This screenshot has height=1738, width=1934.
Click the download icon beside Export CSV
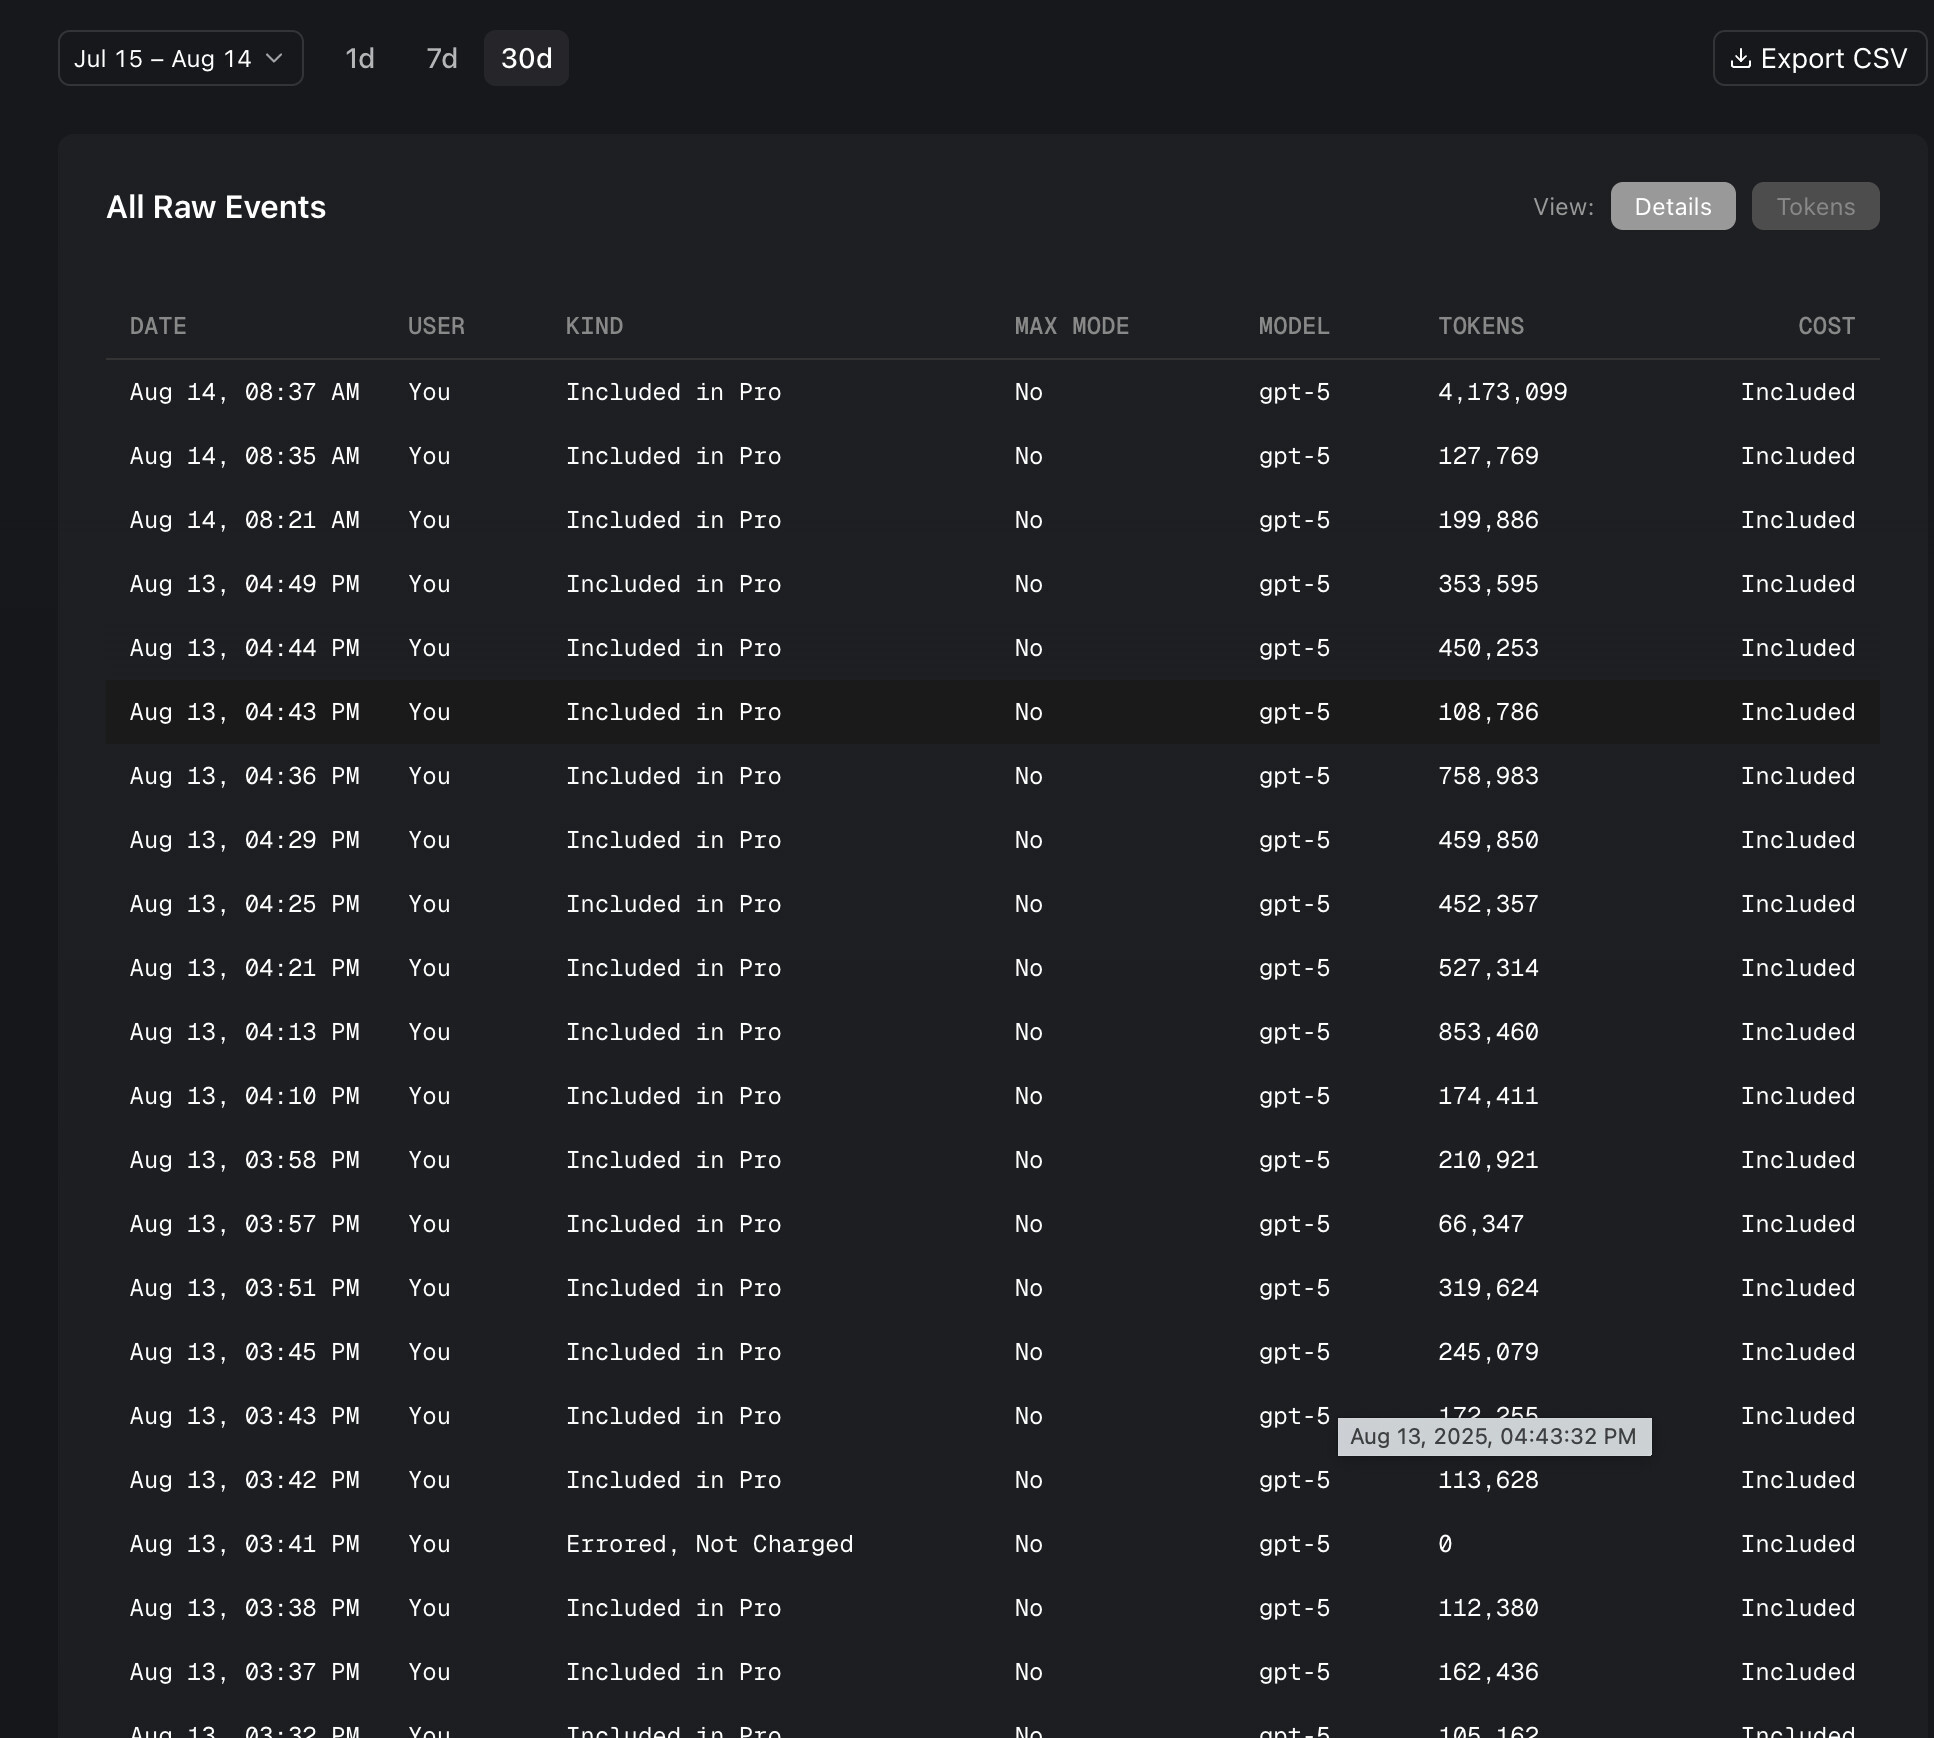(1740, 58)
